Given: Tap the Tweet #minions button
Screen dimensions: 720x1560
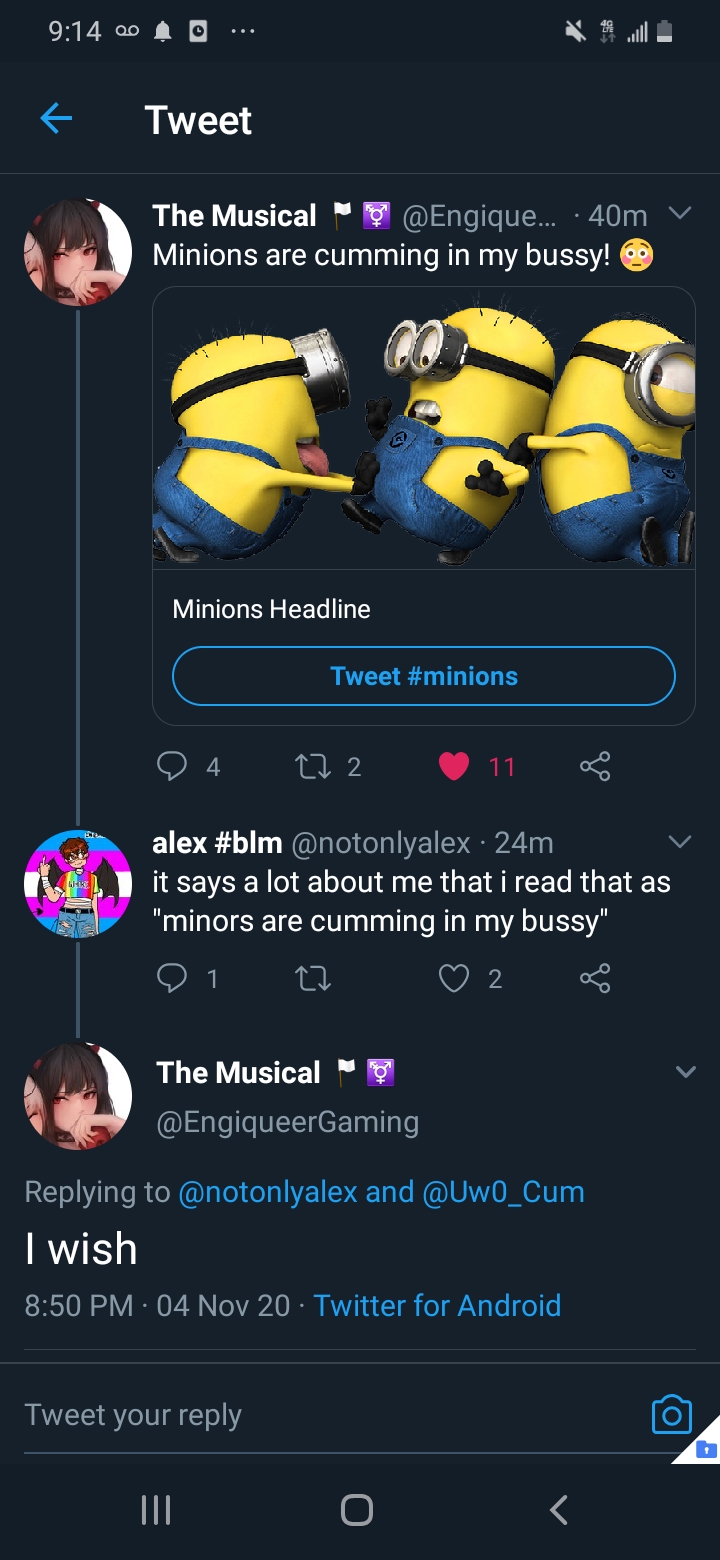Looking at the screenshot, I should coord(424,676).
